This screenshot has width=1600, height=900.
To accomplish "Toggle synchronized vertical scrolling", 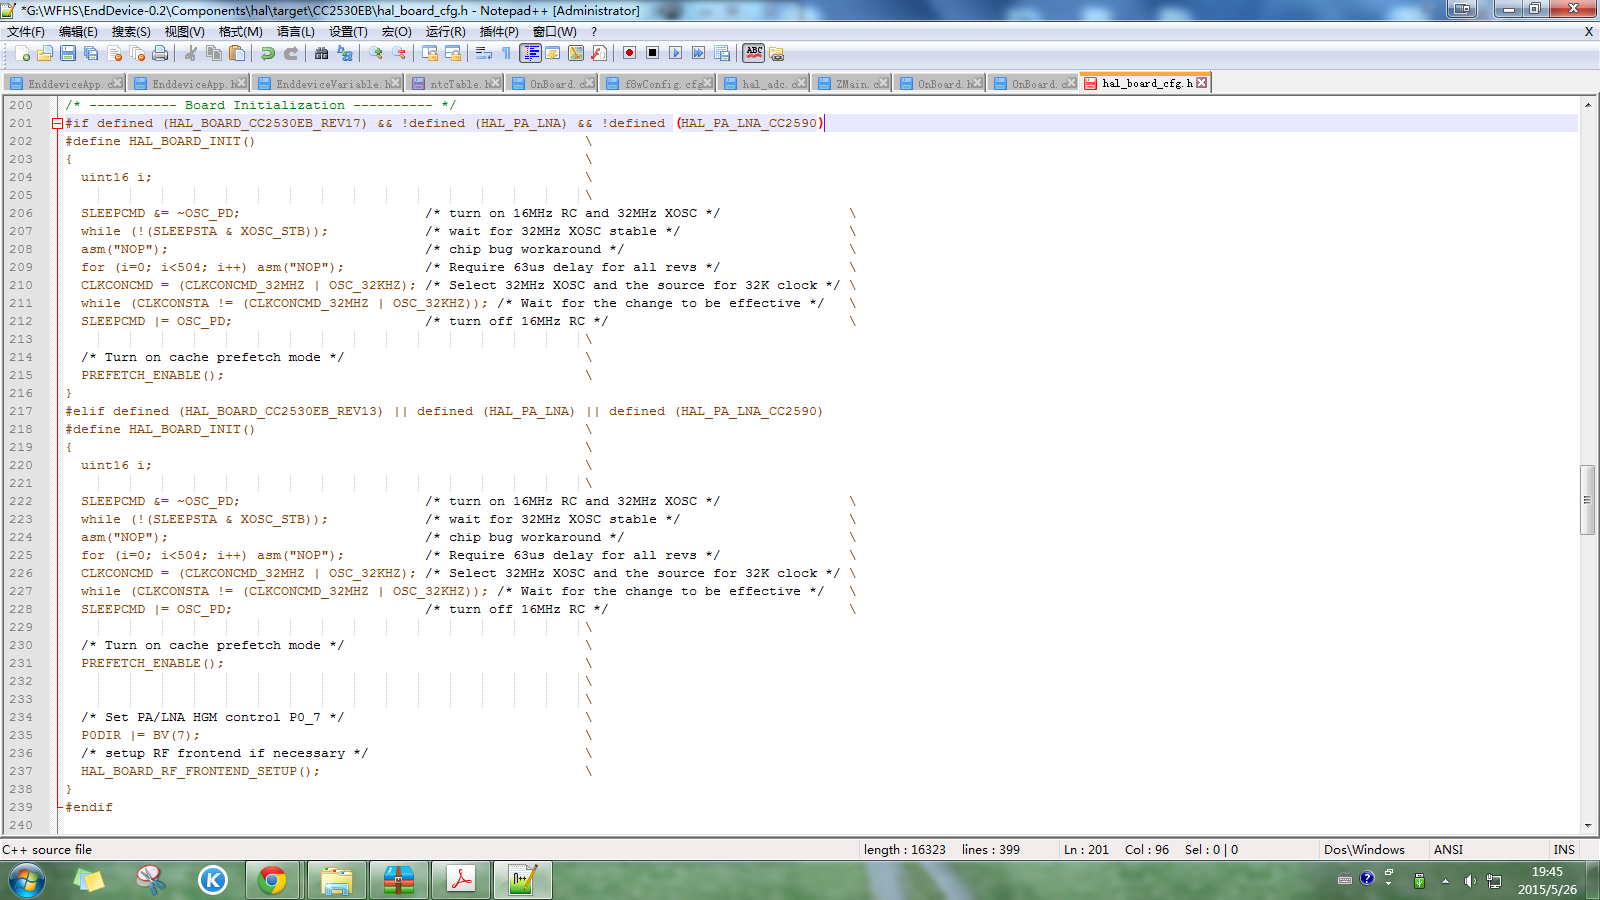I will 430,53.
